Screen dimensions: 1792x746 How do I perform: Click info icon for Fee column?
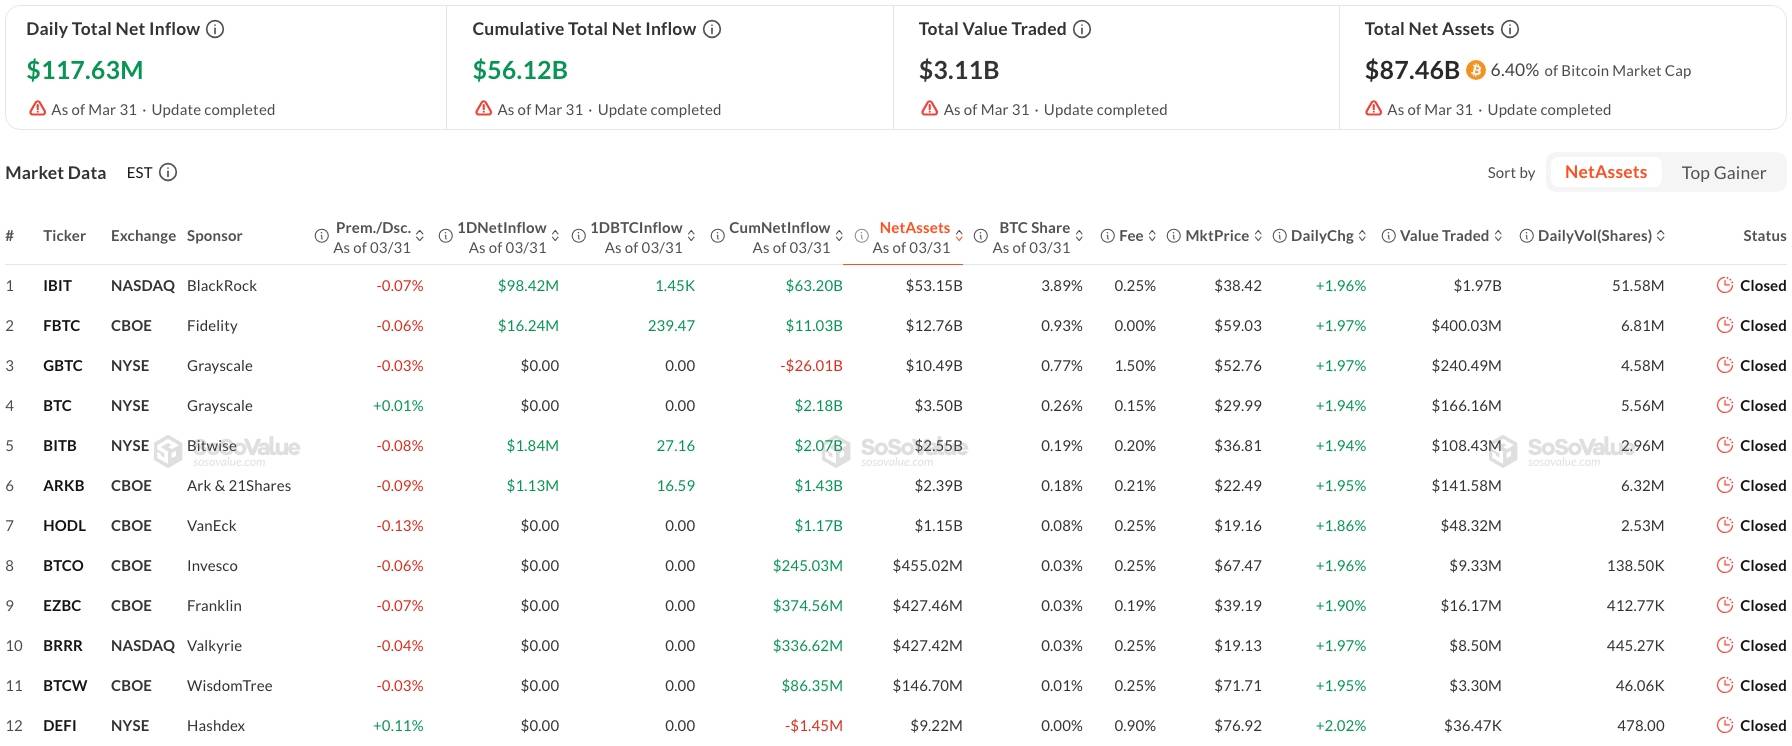(1107, 236)
